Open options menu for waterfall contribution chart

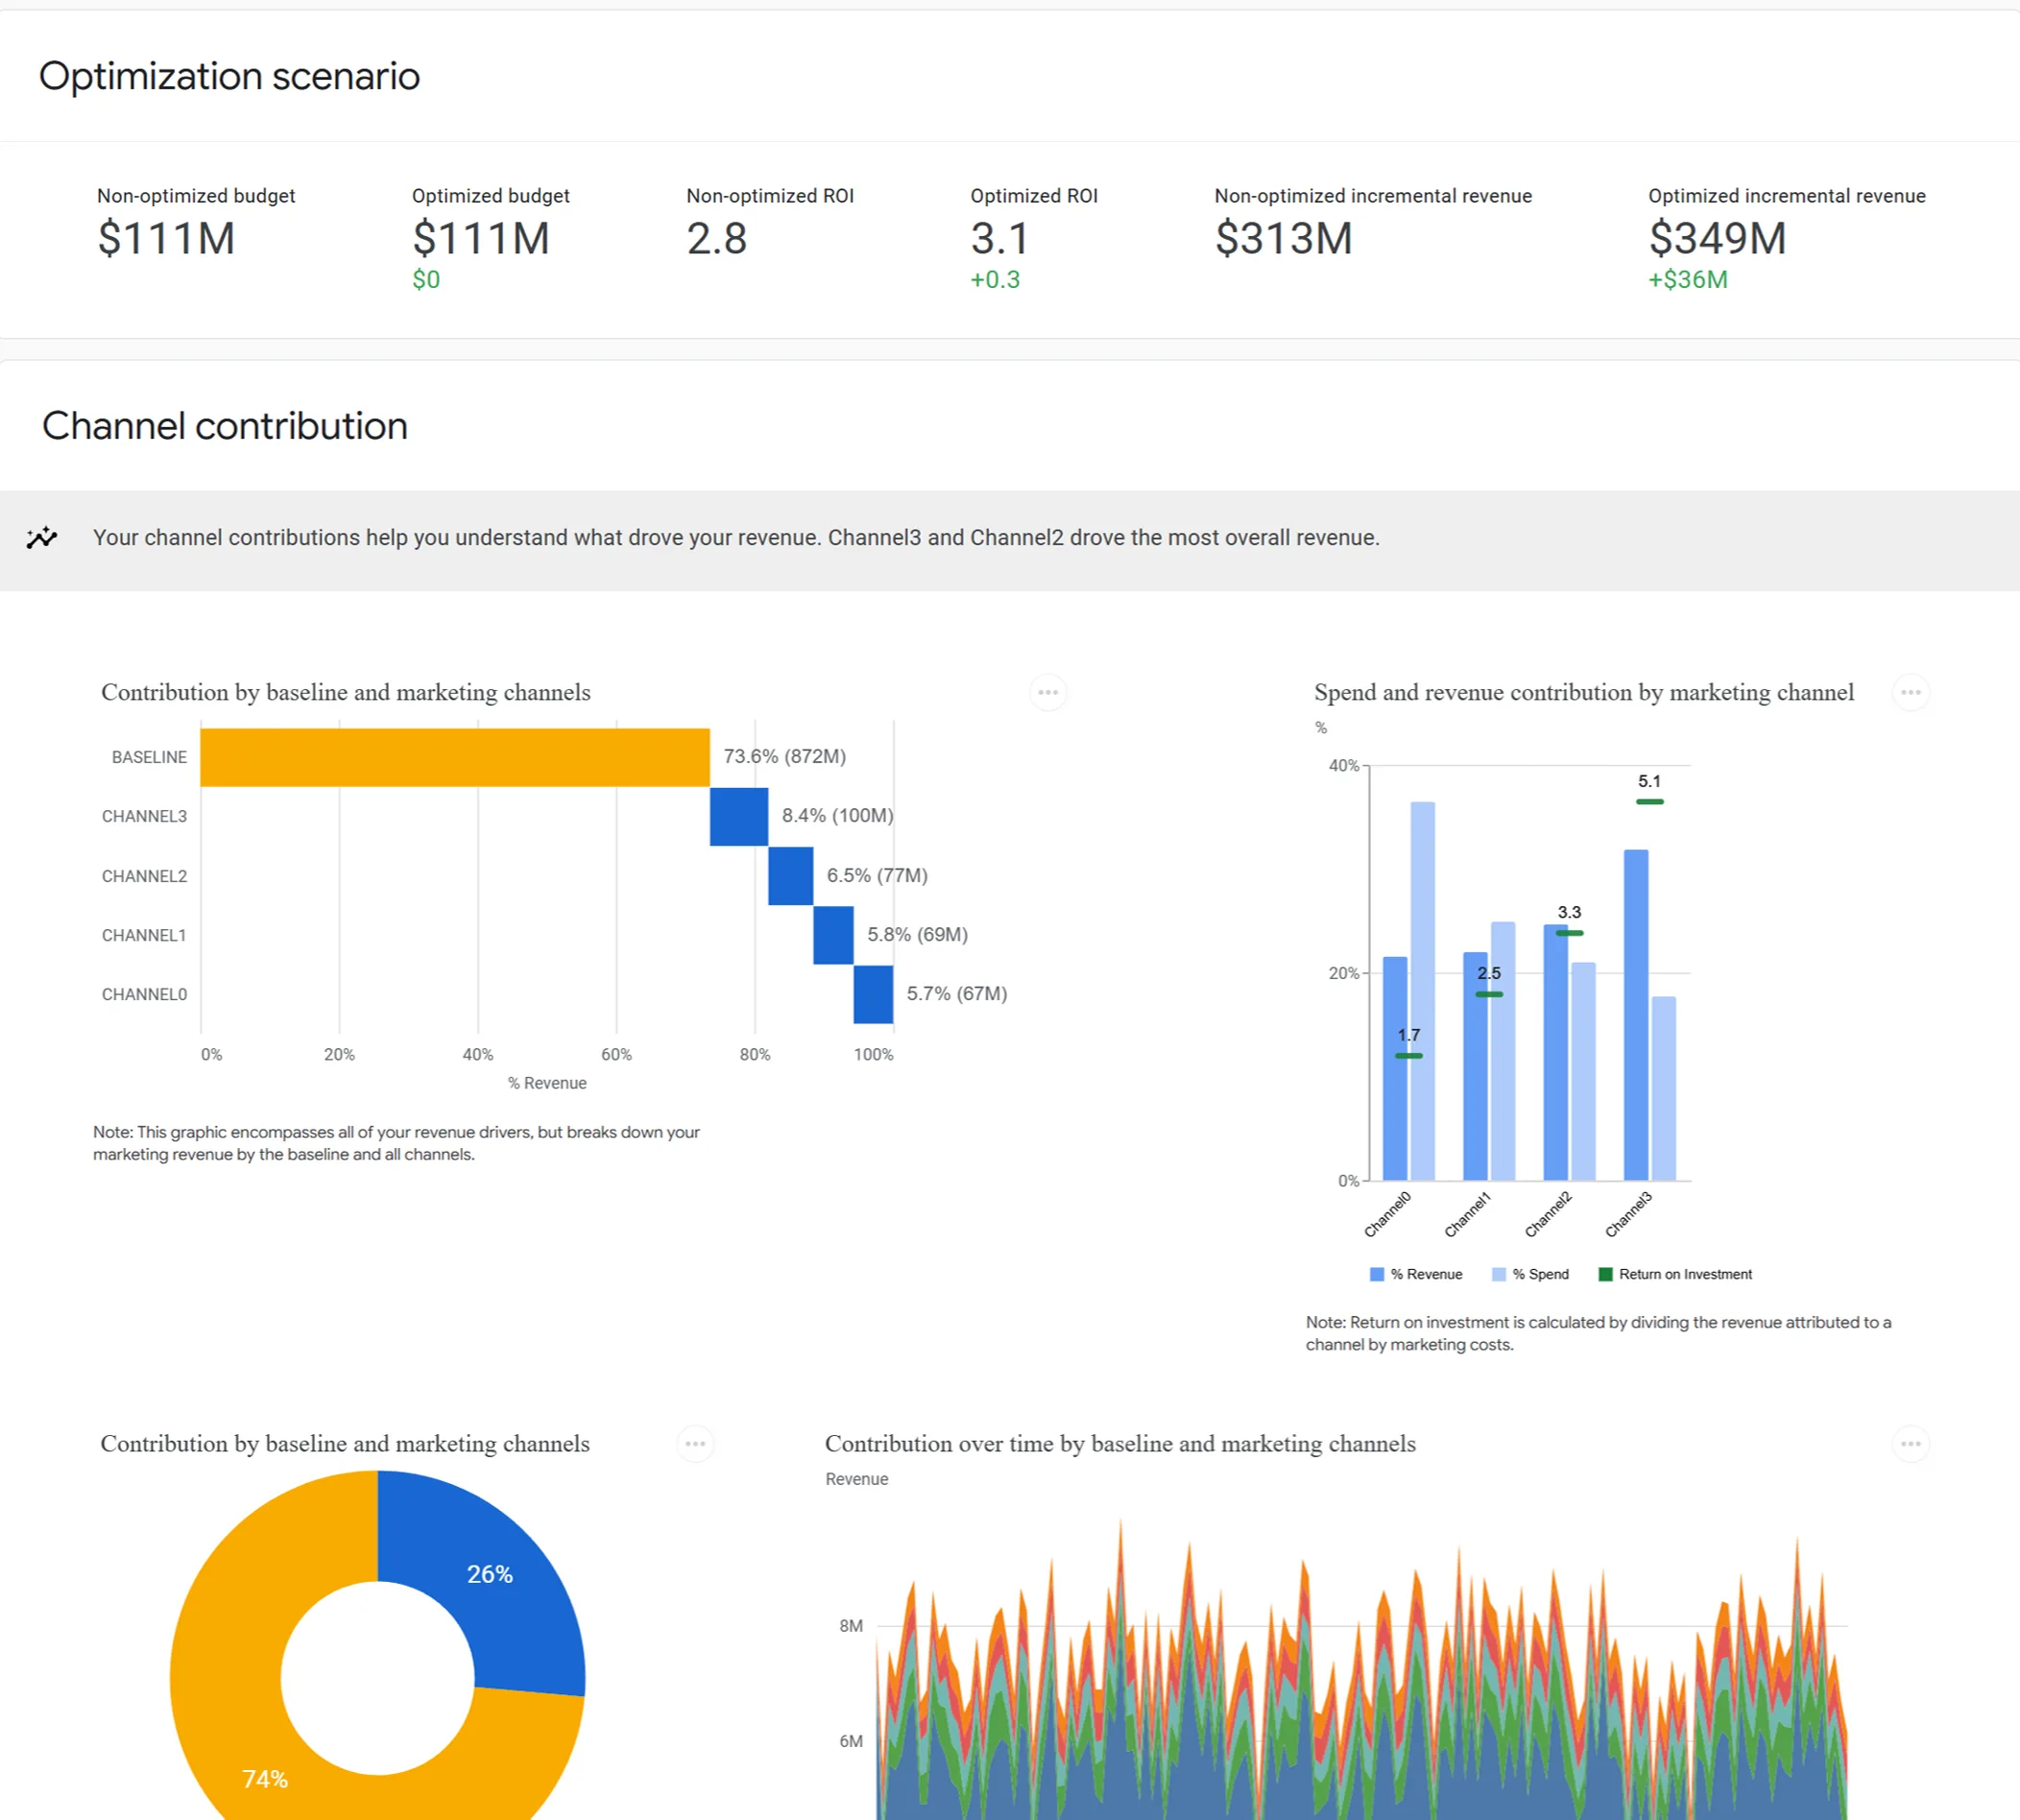1047,692
